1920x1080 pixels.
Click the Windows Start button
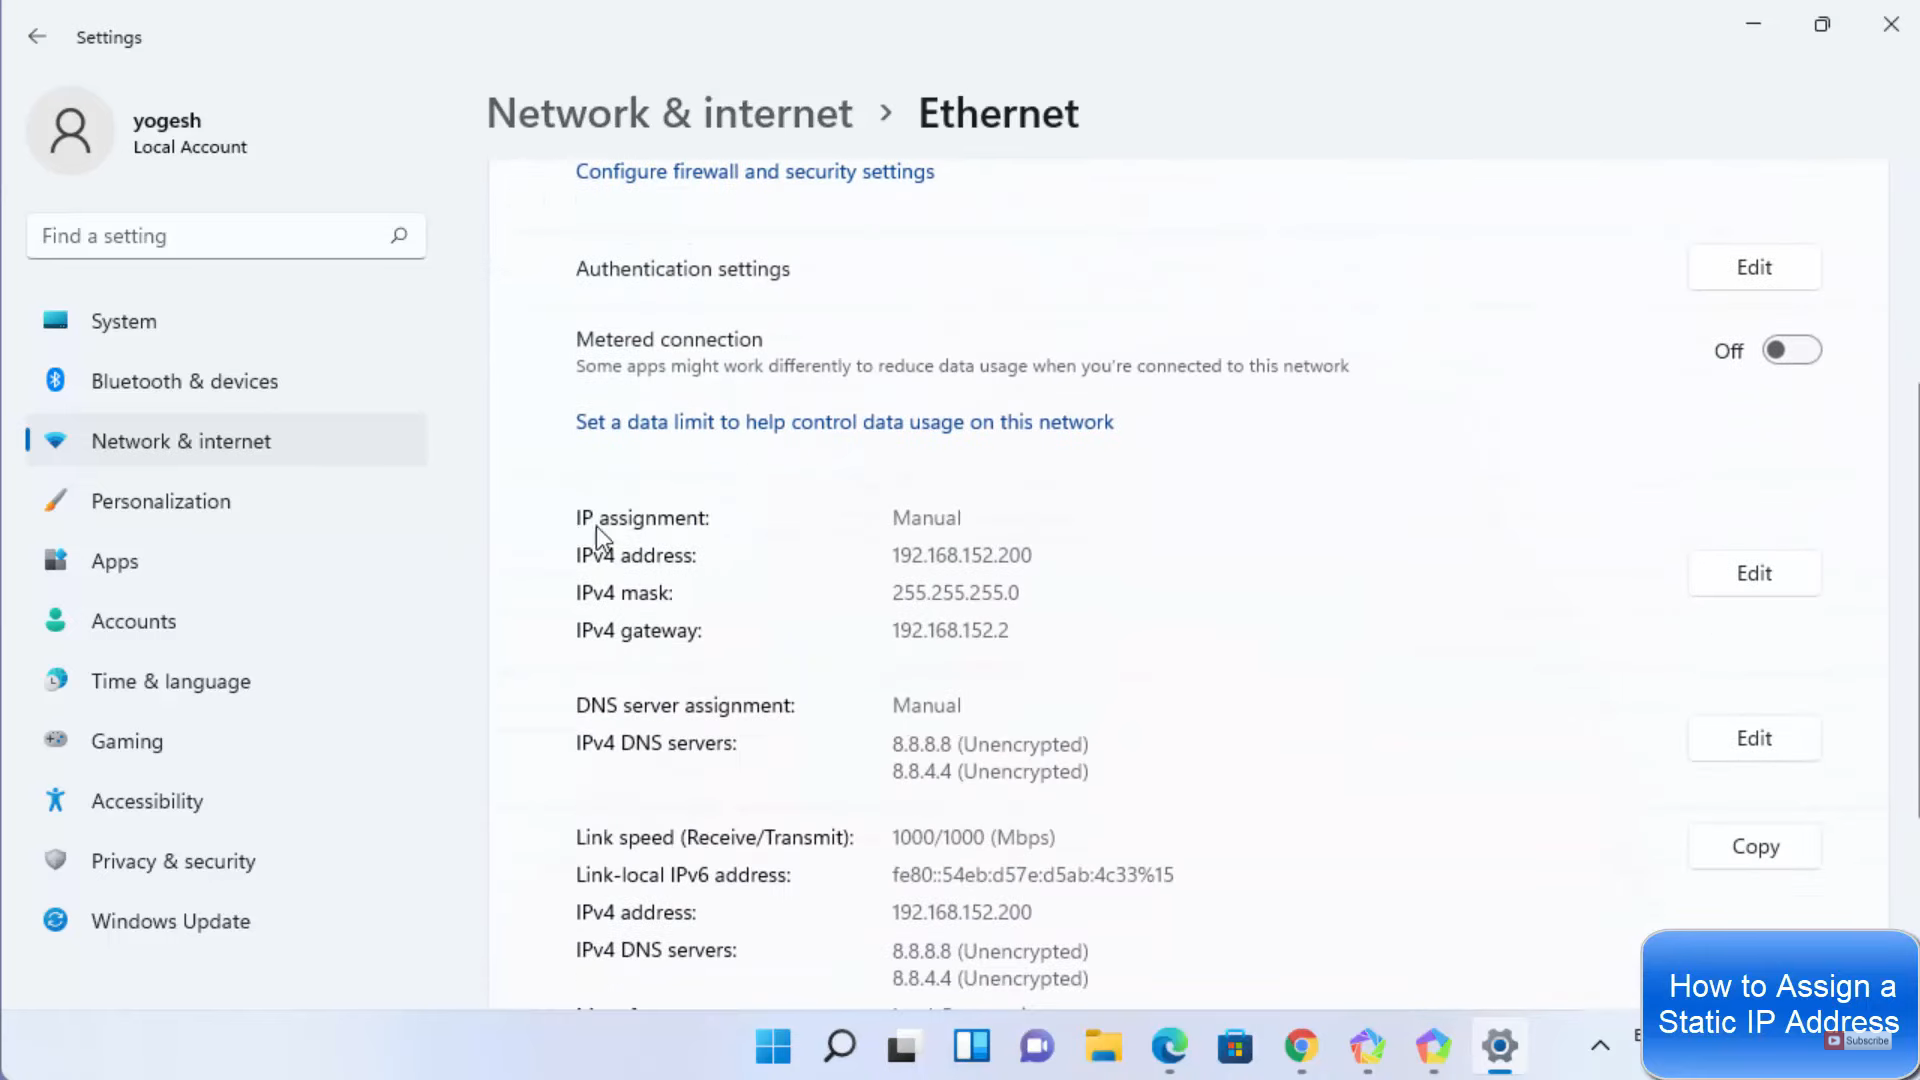click(x=773, y=1047)
